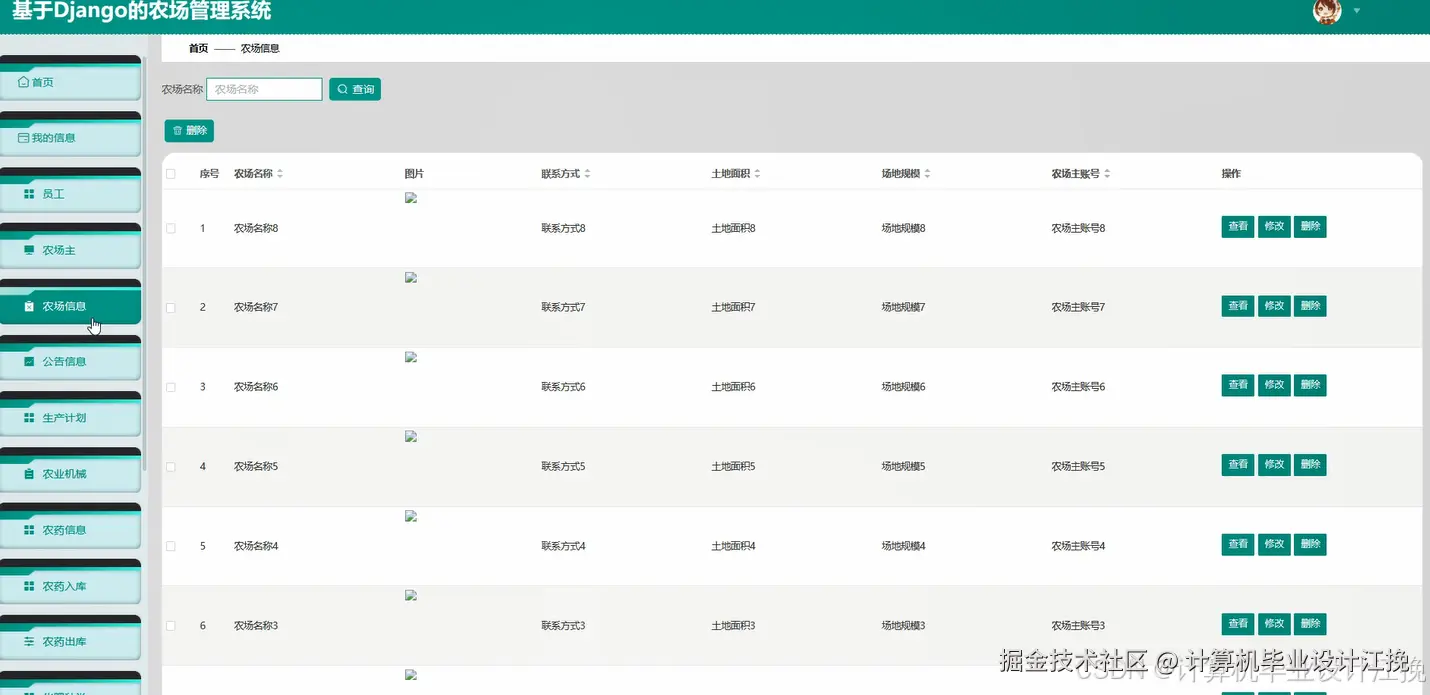Open 农场主 sidebar menu

click(x=70, y=250)
